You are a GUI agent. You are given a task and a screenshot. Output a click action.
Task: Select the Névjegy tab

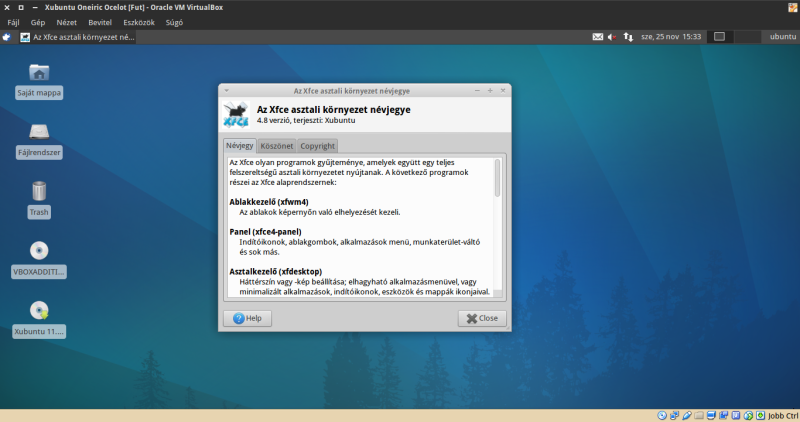pyautogui.click(x=240, y=145)
